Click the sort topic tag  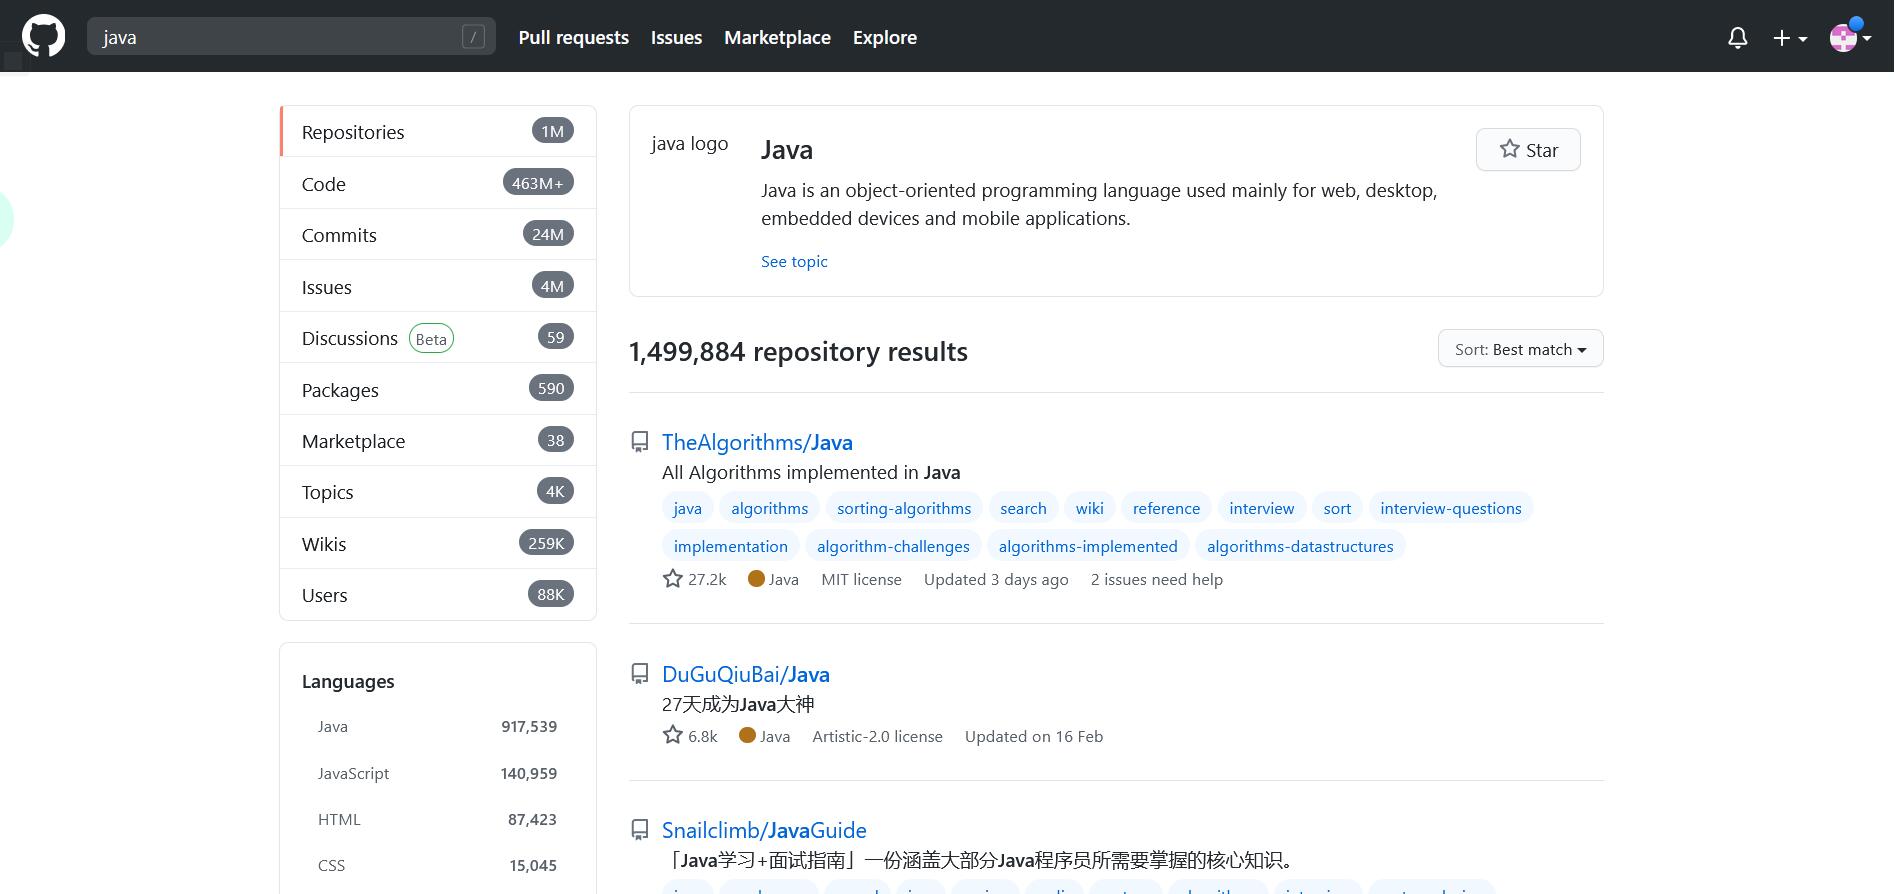tap(1337, 508)
